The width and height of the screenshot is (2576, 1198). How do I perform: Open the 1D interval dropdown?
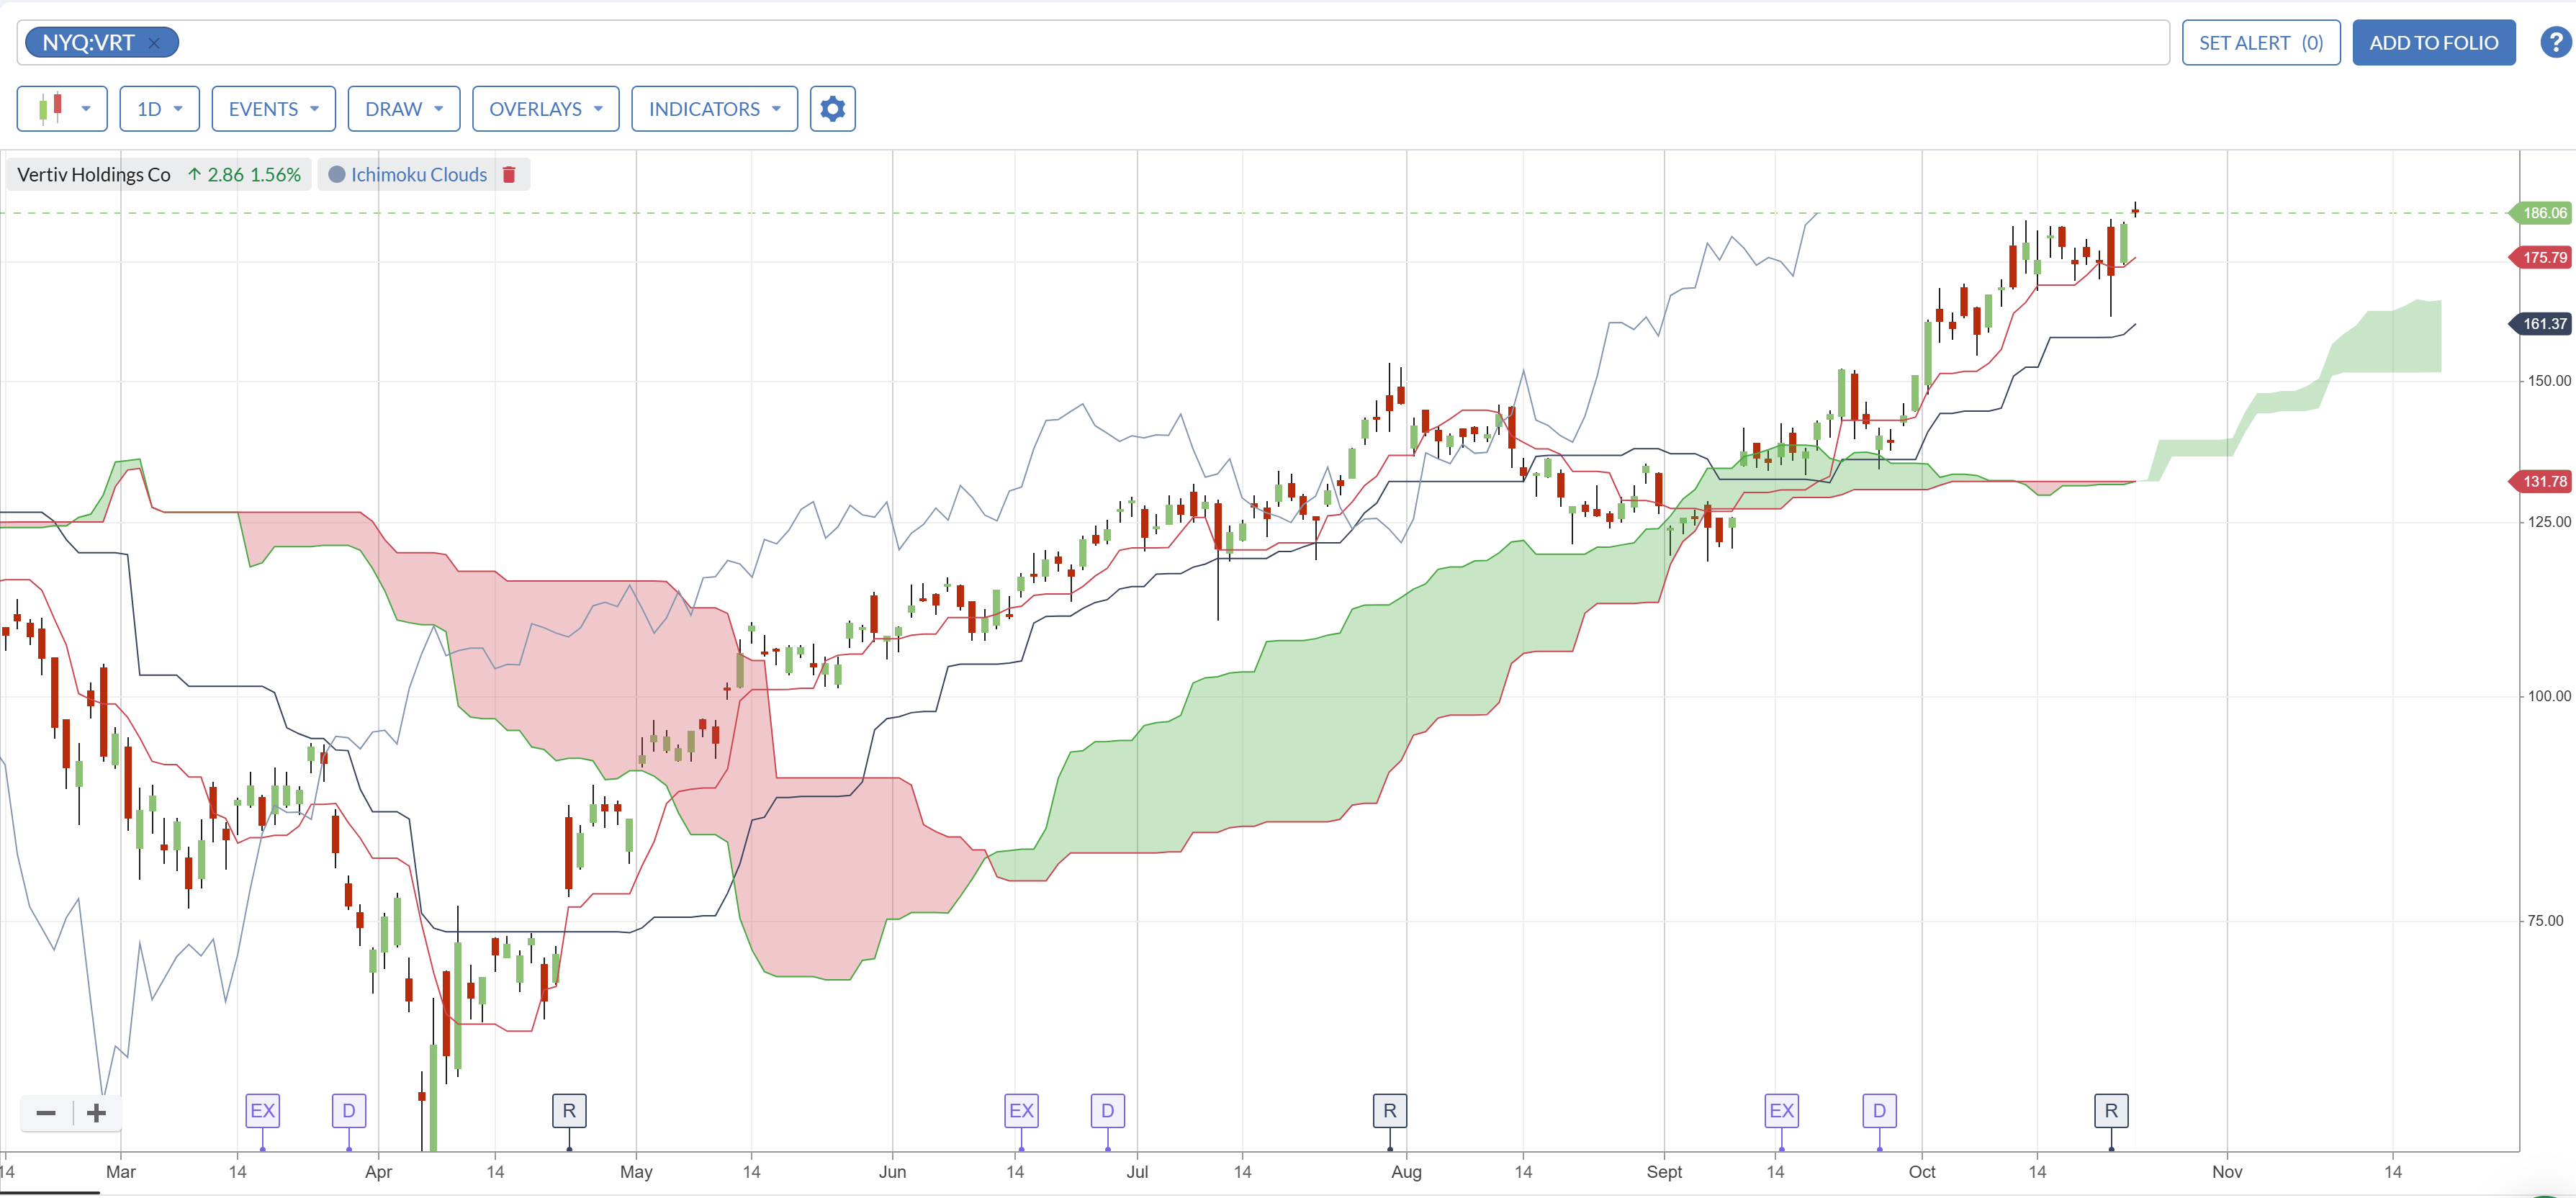[159, 108]
